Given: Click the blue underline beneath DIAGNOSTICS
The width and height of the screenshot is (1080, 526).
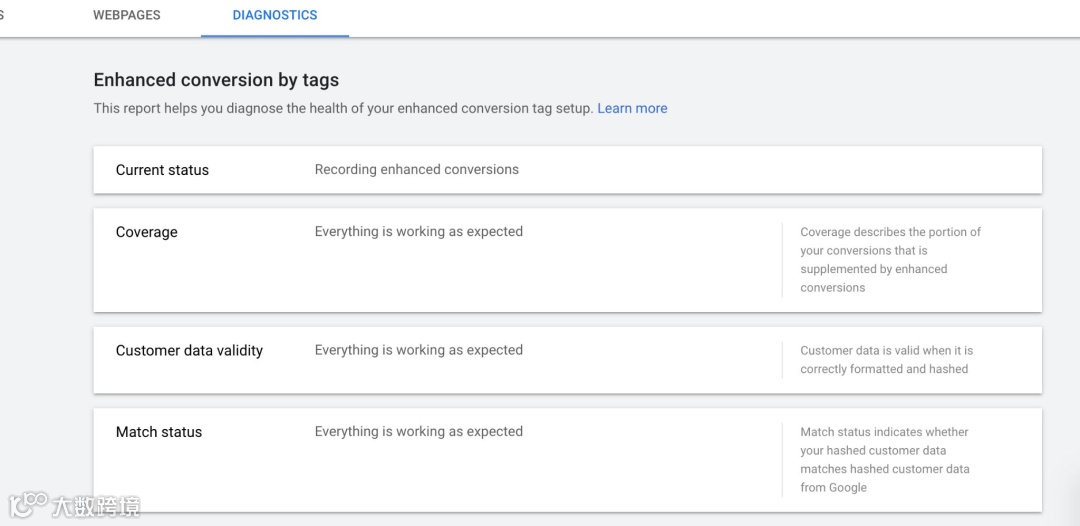Looking at the screenshot, I should click(x=275, y=36).
